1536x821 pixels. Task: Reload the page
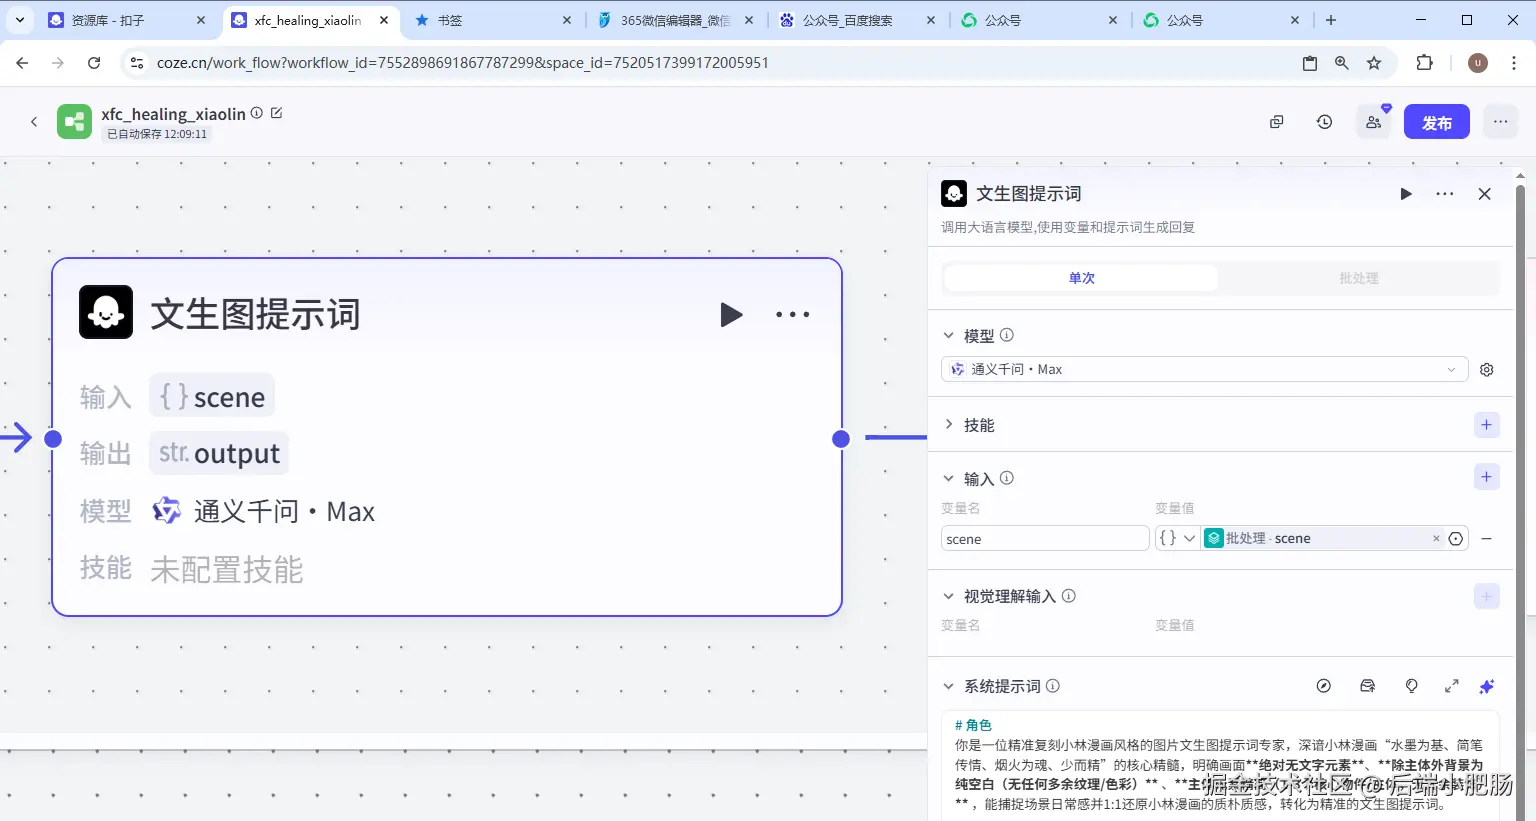tap(94, 63)
